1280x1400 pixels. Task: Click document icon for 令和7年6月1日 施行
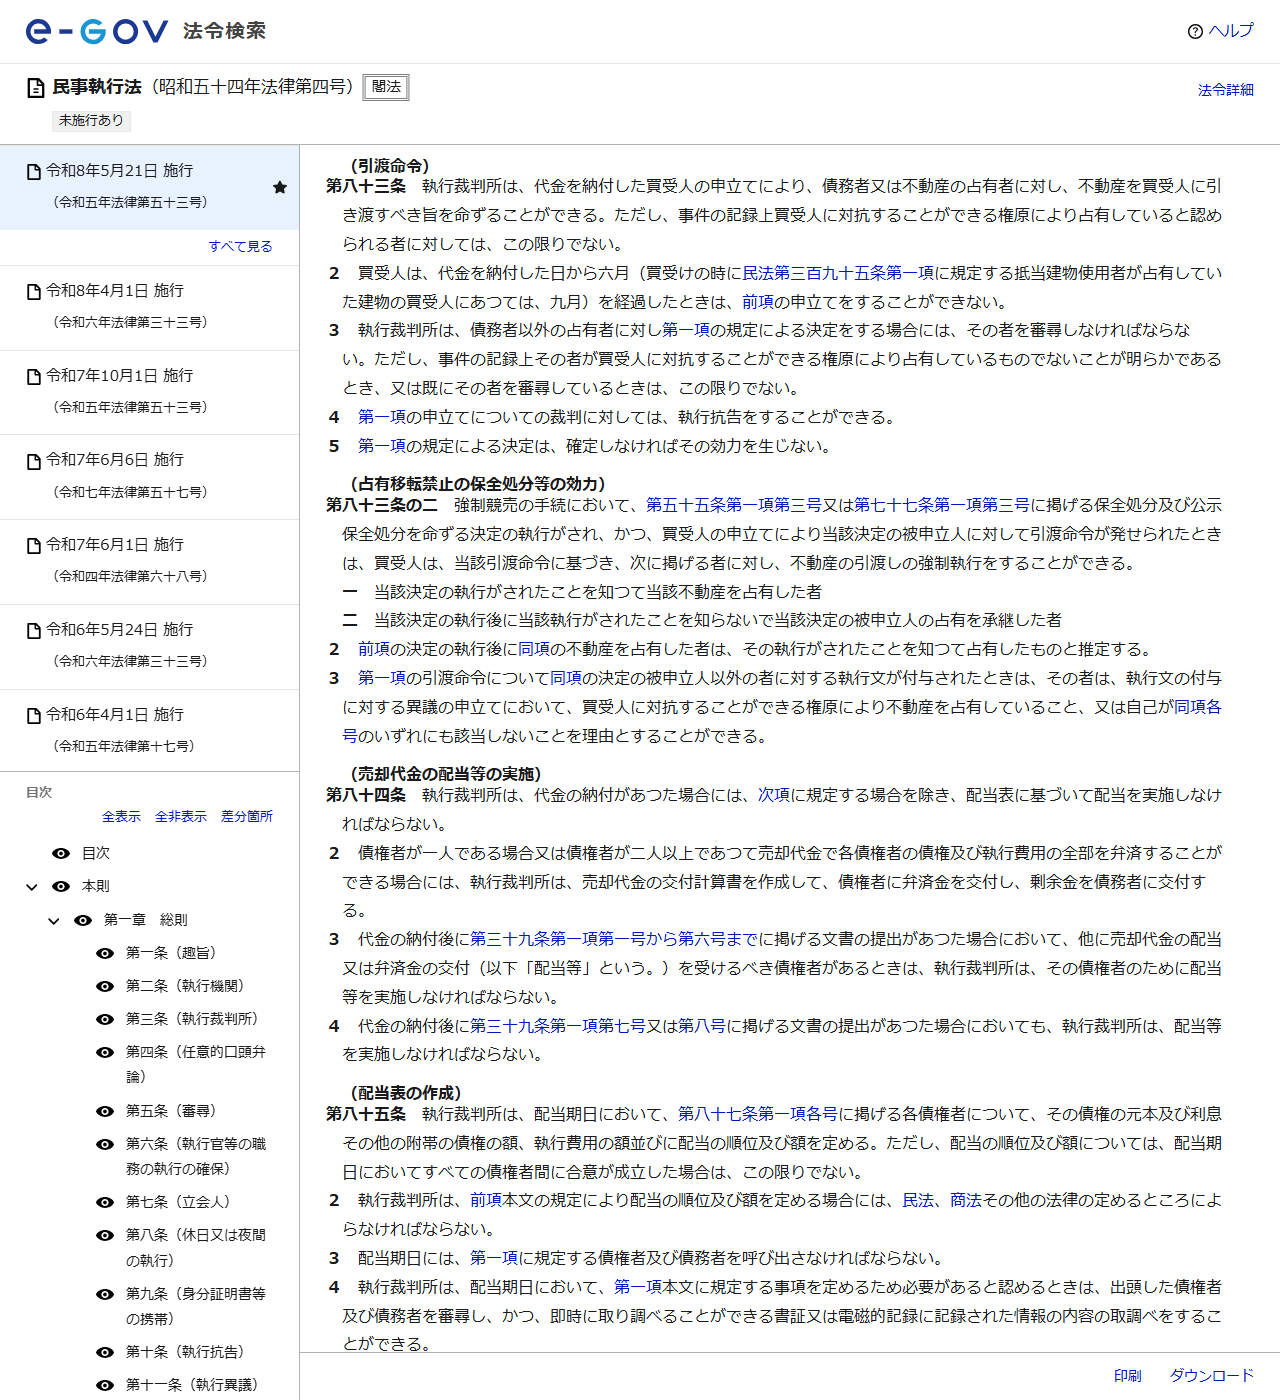click(x=33, y=545)
